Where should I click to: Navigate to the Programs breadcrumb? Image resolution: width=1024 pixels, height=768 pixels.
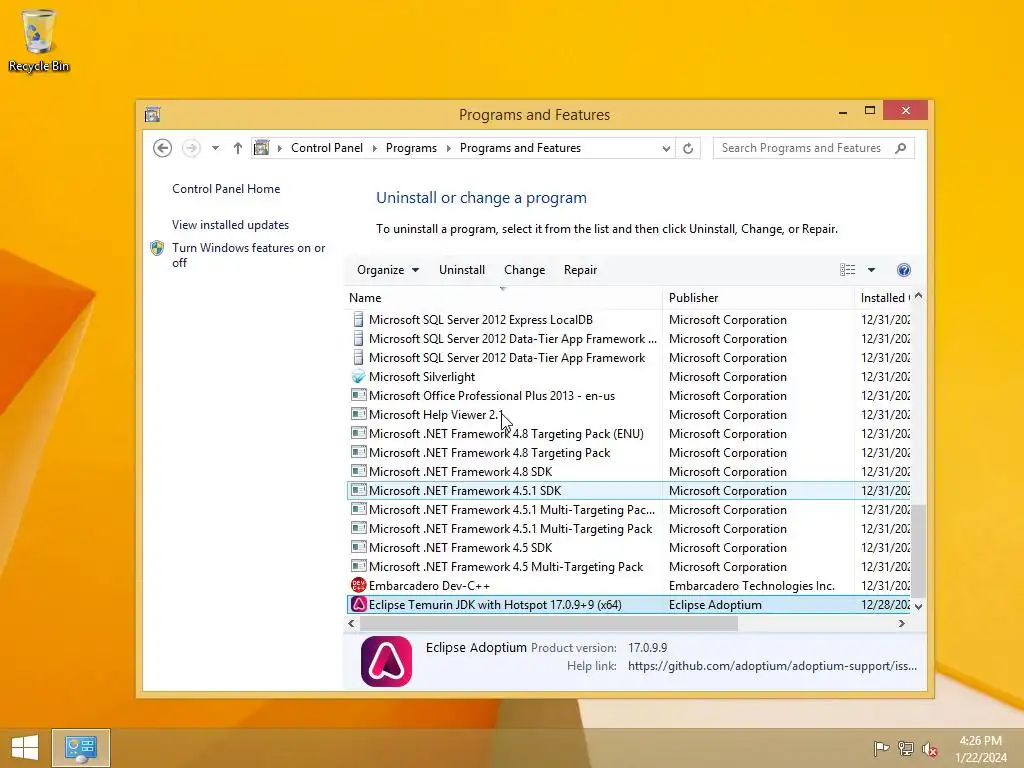coord(411,148)
